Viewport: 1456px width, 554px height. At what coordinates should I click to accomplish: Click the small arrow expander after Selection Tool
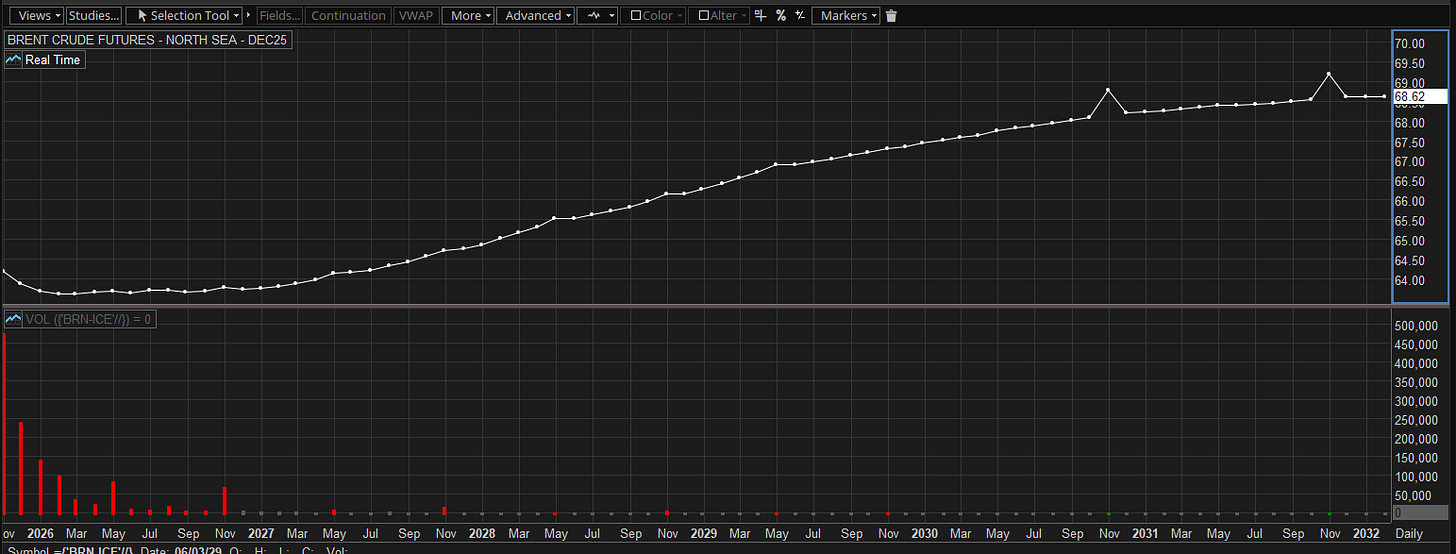point(249,16)
